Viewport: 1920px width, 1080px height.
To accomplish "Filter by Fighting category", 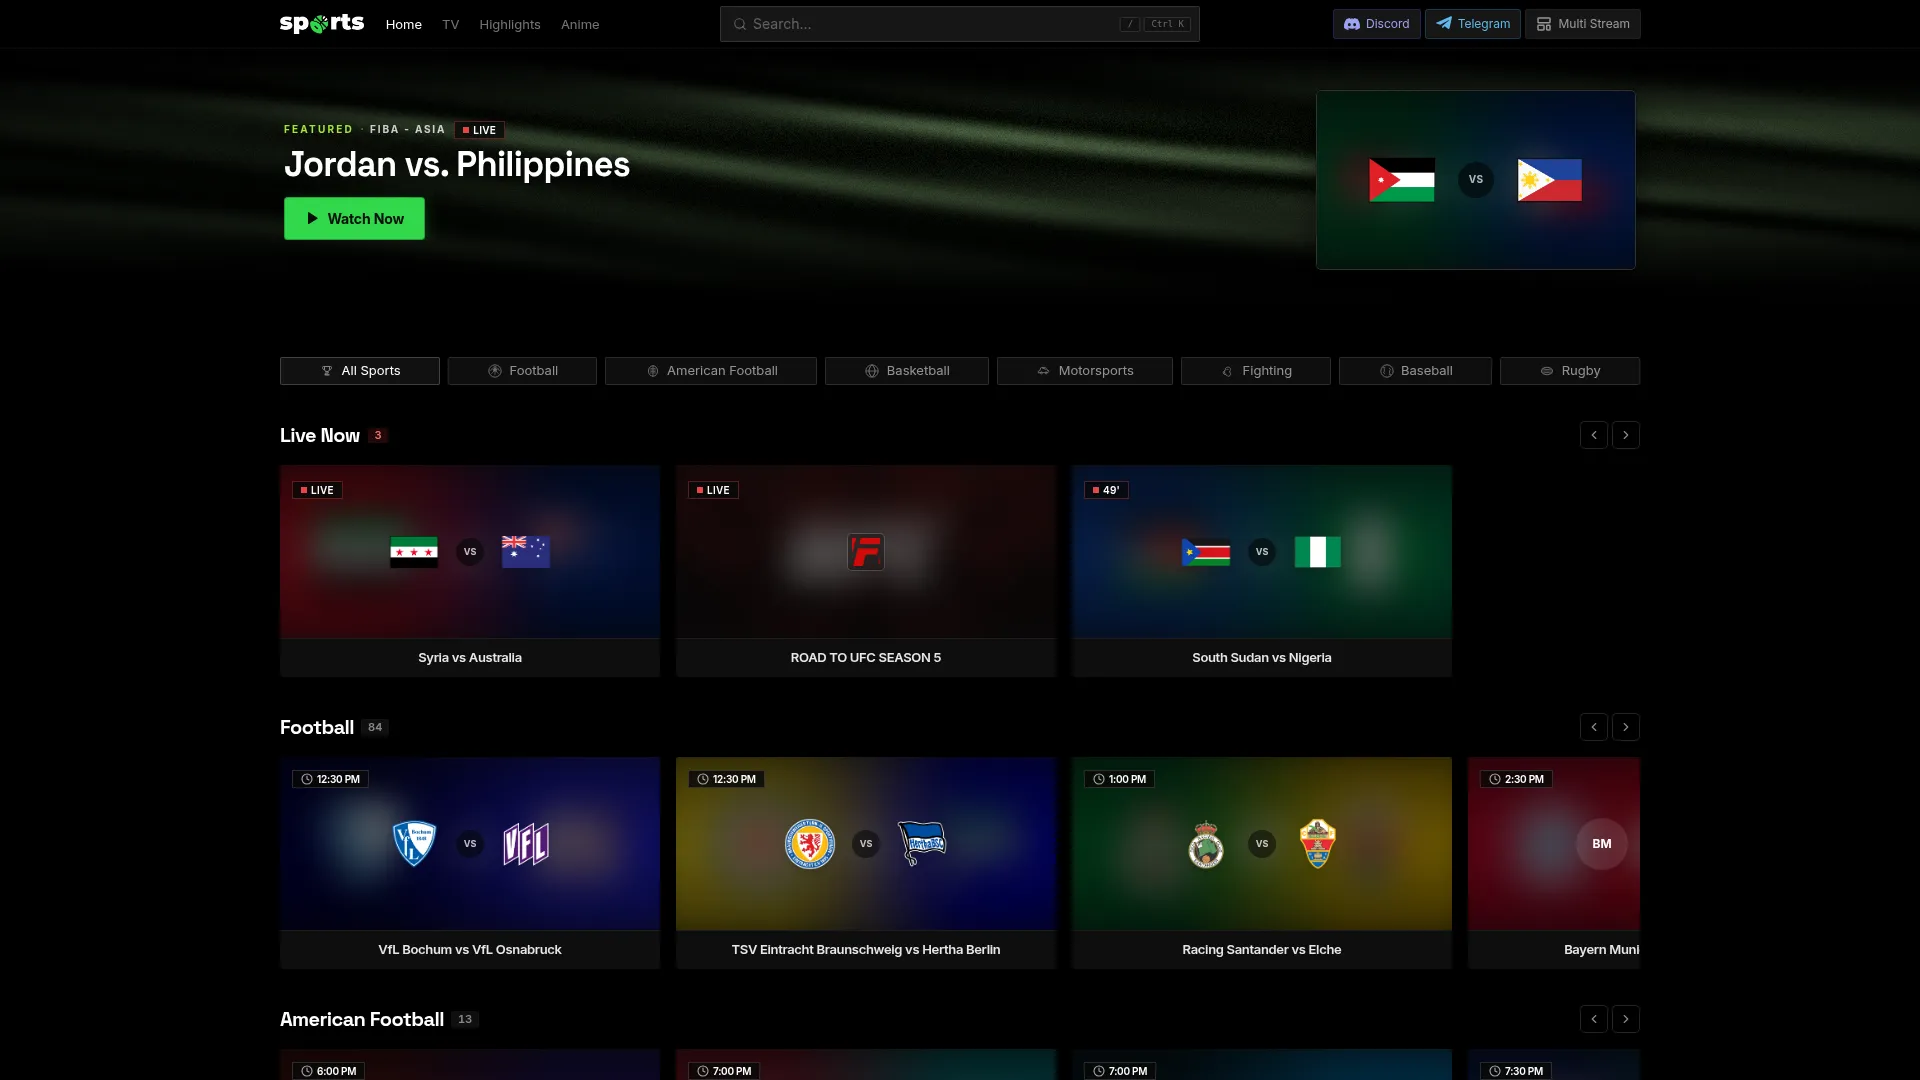I will 1256,371.
